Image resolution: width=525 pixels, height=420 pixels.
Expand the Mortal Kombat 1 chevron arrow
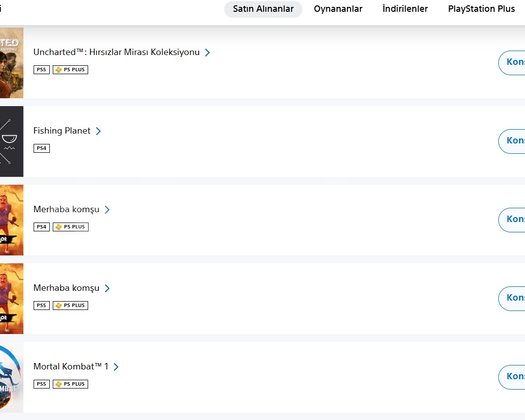[x=116, y=367]
